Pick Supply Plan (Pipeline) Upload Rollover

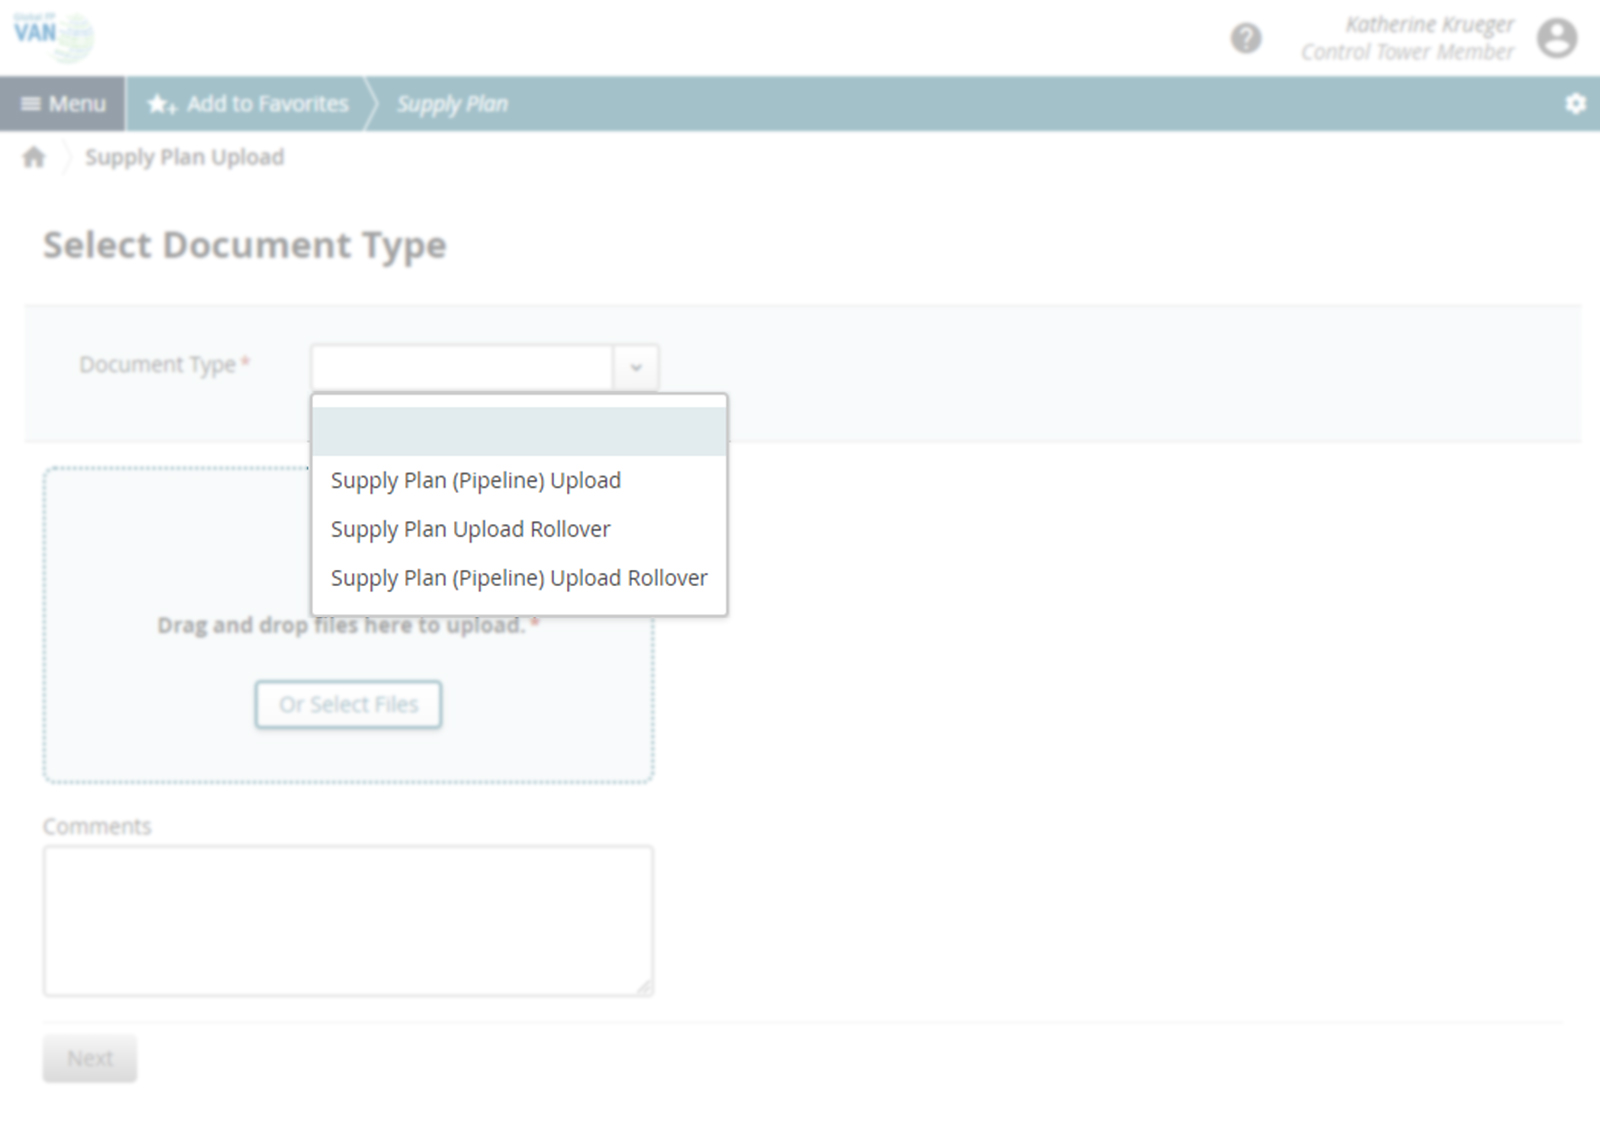coord(518,578)
